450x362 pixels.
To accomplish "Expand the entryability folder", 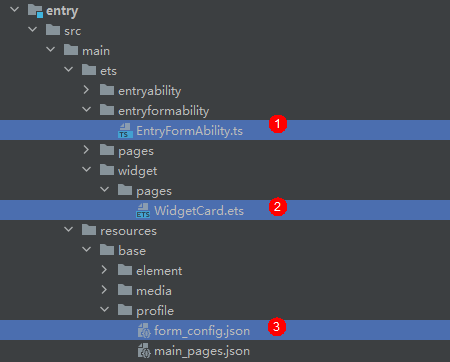I will click(x=86, y=90).
